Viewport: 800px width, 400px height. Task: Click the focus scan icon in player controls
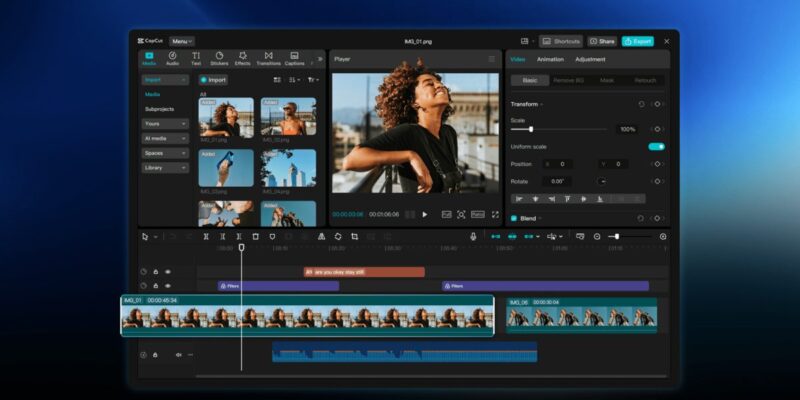click(x=461, y=215)
